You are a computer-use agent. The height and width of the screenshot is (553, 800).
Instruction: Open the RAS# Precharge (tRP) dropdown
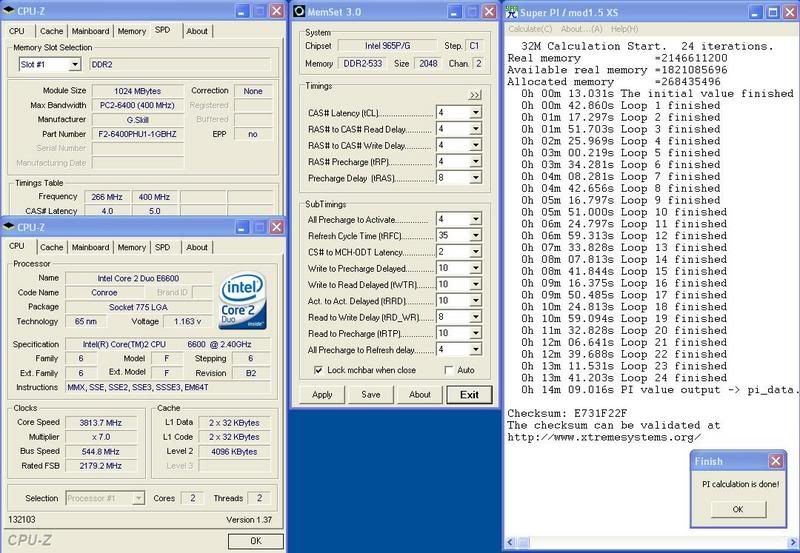click(475, 162)
